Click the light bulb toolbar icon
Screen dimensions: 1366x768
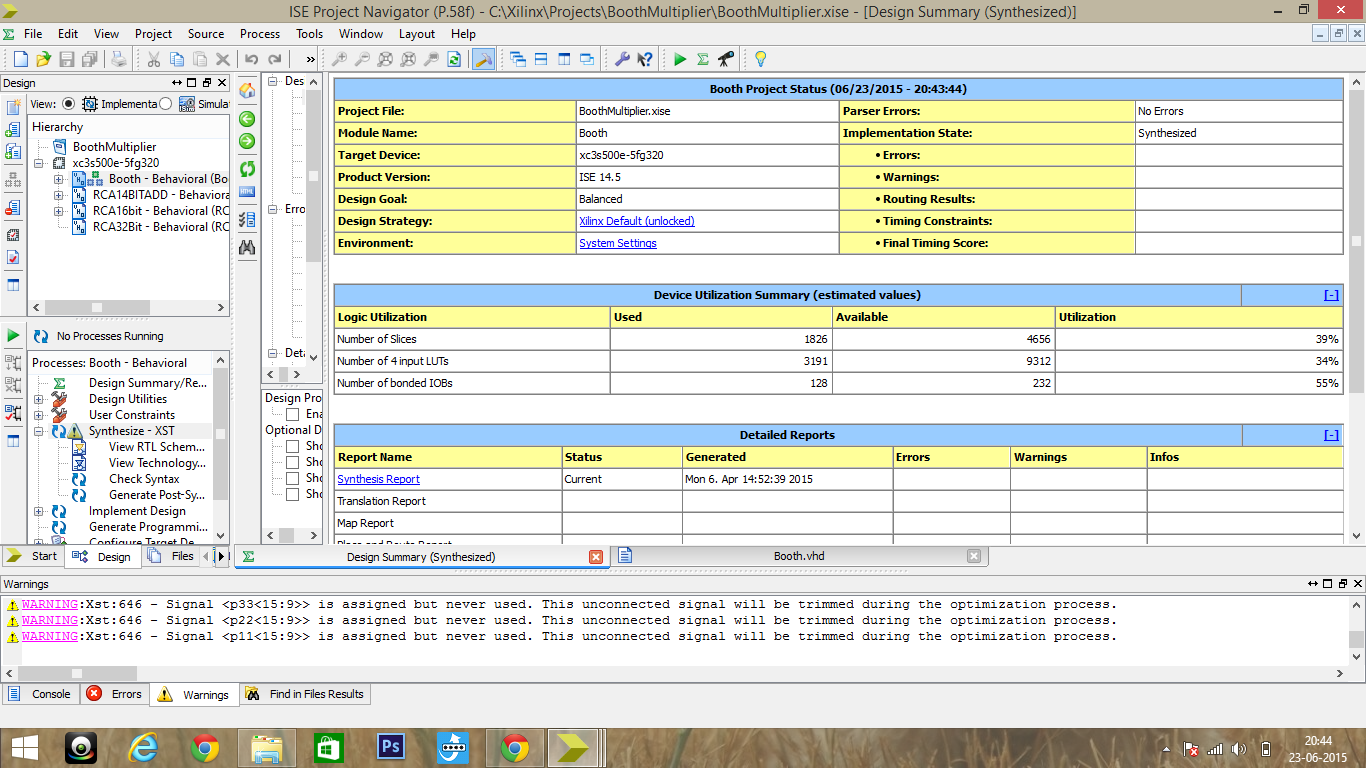(x=761, y=59)
